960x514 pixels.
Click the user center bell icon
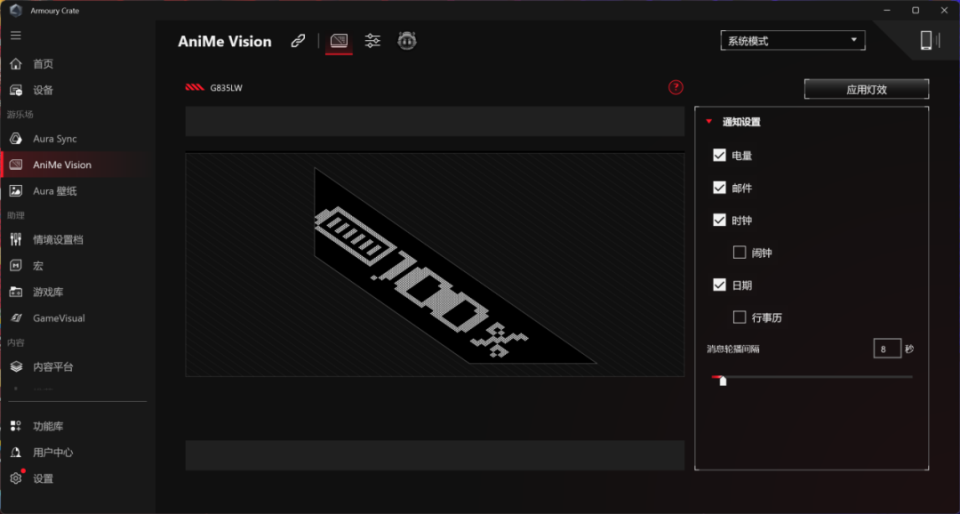click(x=16, y=453)
